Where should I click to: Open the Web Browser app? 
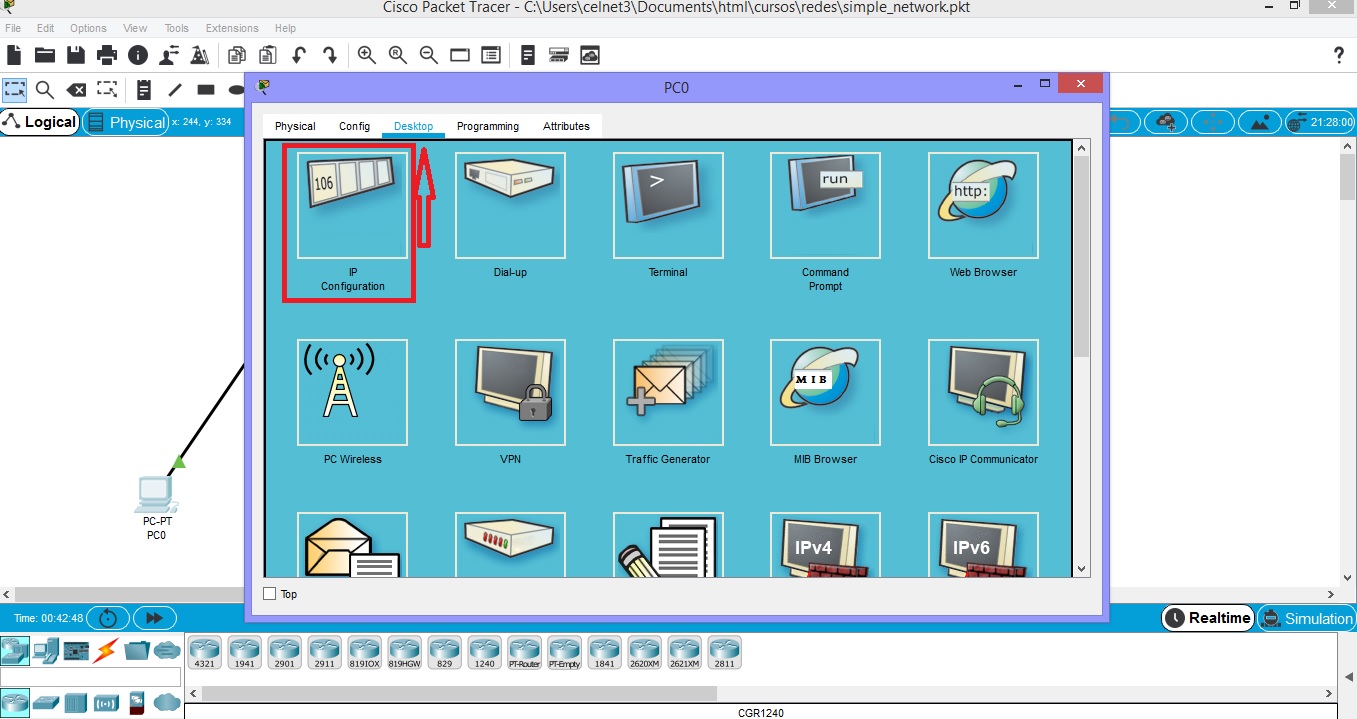pos(983,205)
